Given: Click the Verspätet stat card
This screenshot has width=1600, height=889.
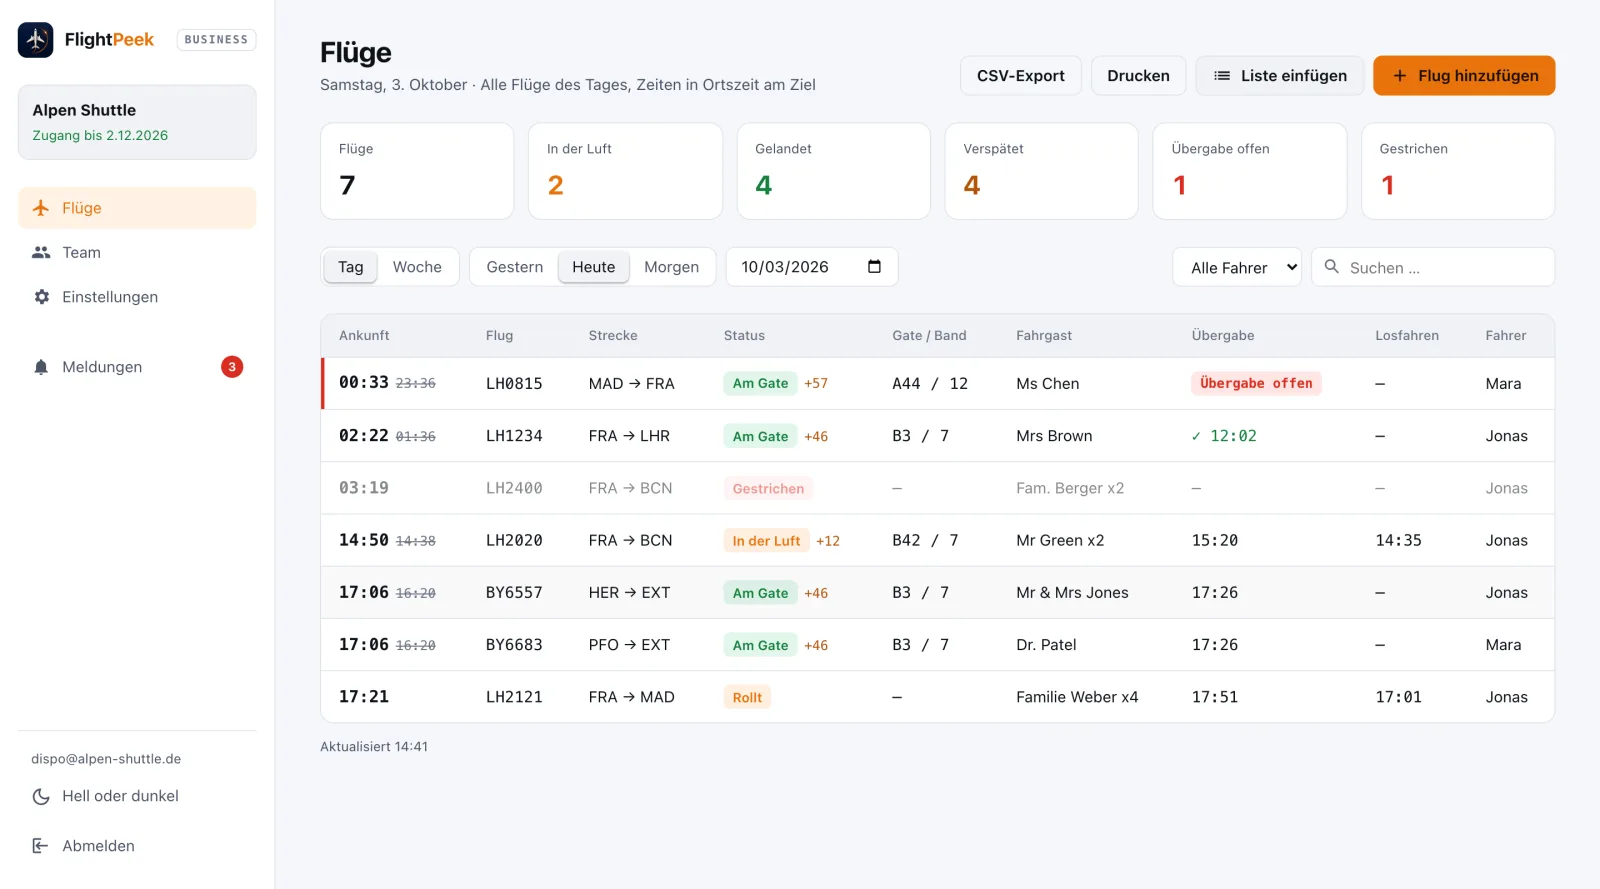Looking at the screenshot, I should (x=1042, y=171).
